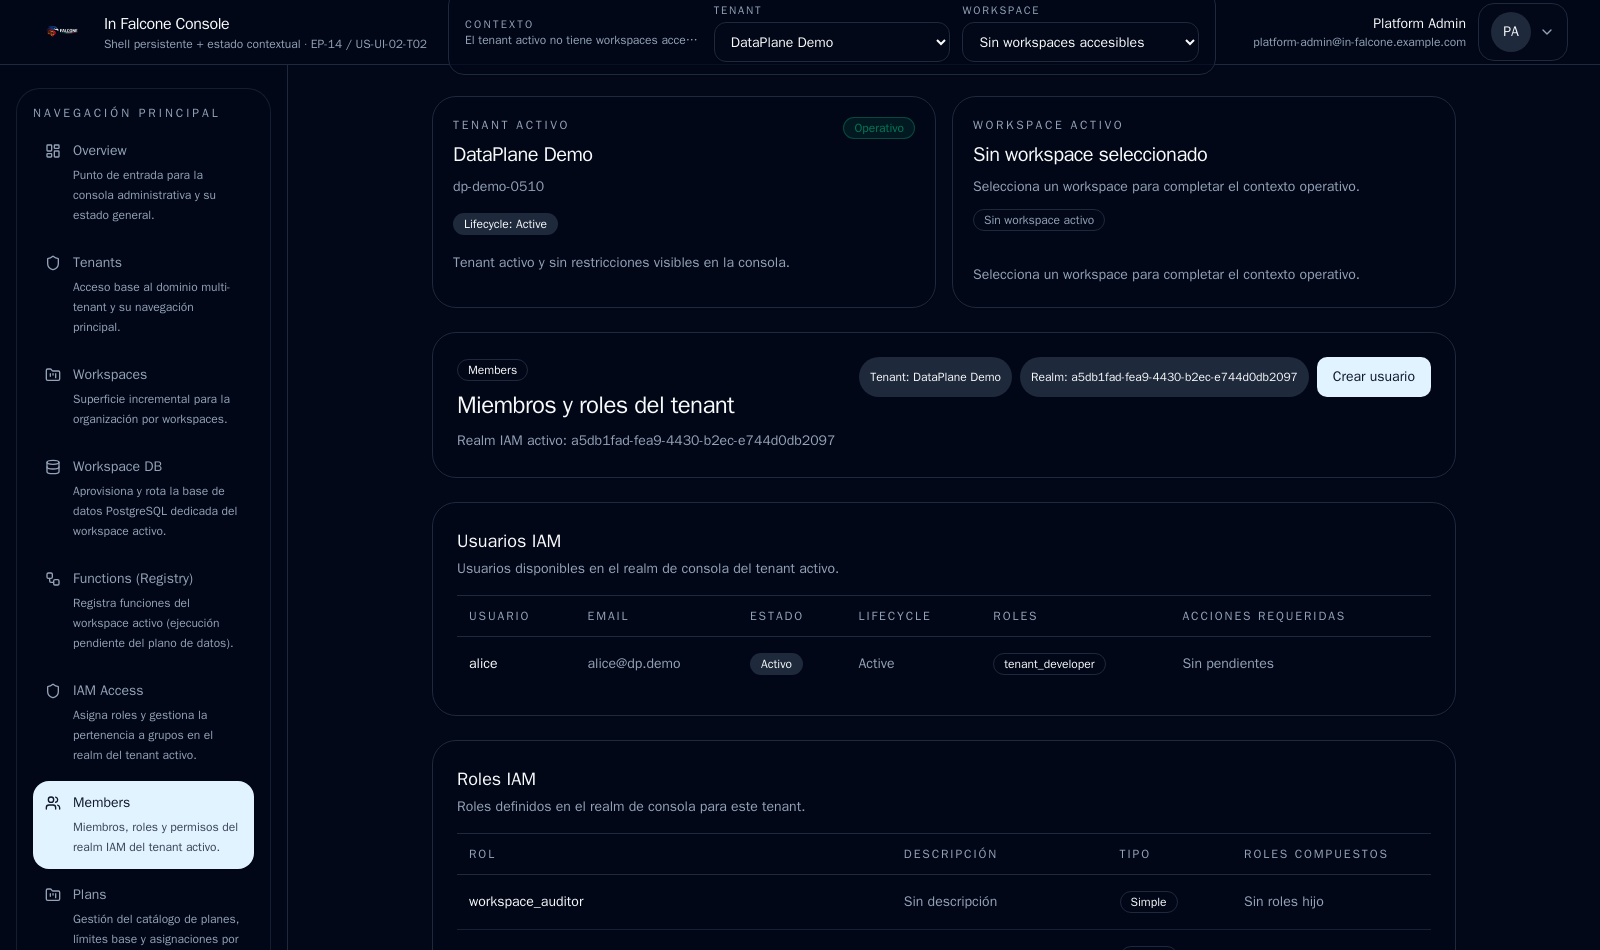1600x950 pixels.
Task: Expand the user account menu chevron
Action: click(1547, 32)
